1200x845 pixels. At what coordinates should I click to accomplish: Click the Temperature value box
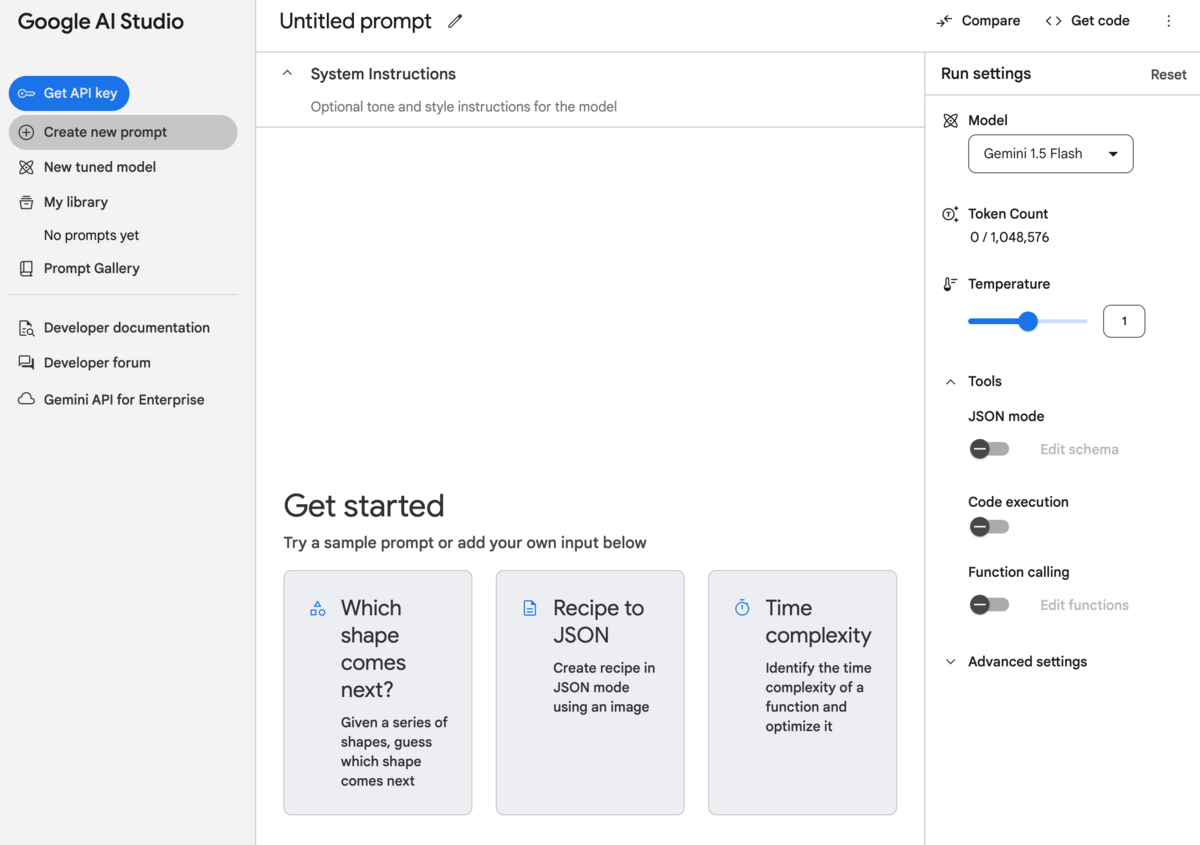(x=1124, y=321)
